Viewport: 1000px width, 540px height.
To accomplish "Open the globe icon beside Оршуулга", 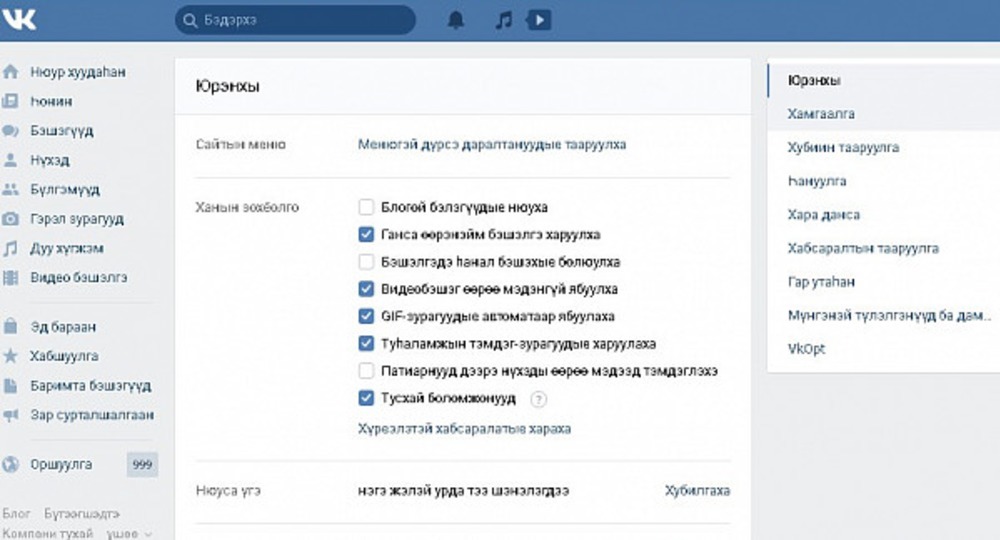I will coord(10,464).
